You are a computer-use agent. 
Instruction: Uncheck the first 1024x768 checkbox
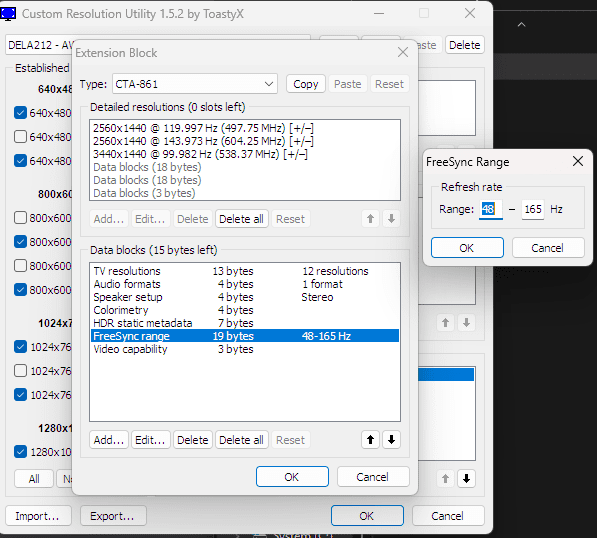point(20,347)
